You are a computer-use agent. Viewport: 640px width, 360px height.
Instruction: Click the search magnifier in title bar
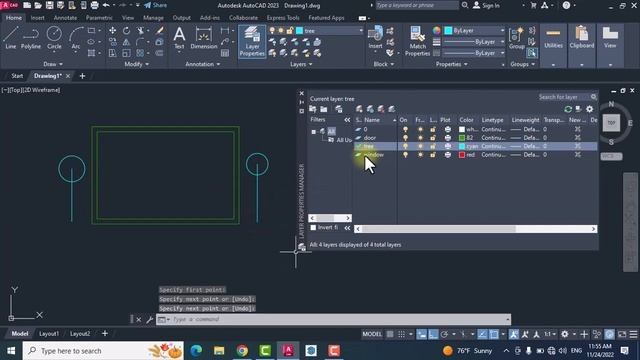click(x=464, y=5)
